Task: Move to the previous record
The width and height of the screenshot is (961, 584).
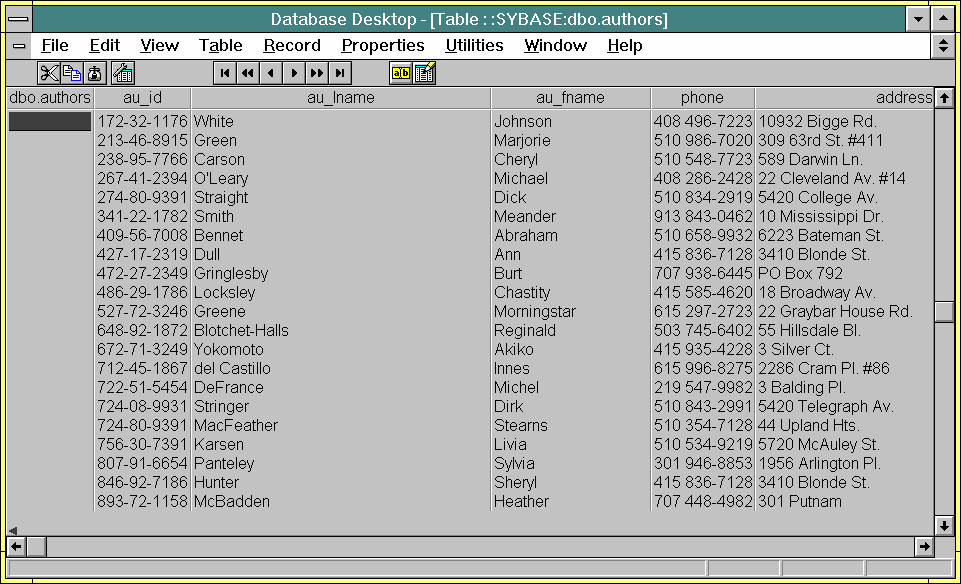Action: tap(270, 73)
